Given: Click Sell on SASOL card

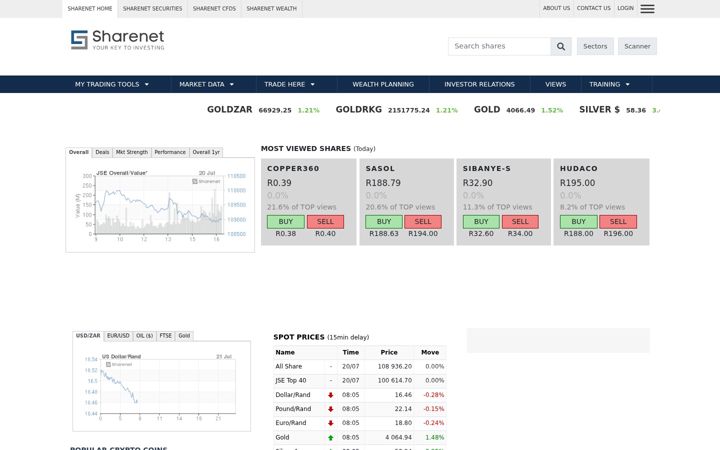Looking at the screenshot, I should [x=423, y=222].
